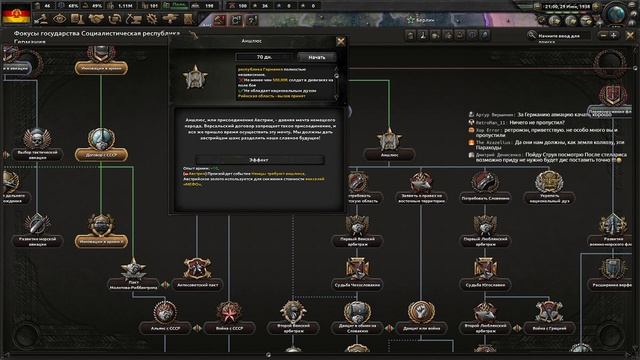Click the fifth focus filter icon in toolbar
The width and height of the screenshot is (640, 360).
pyautogui.click(x=460, y=36)
